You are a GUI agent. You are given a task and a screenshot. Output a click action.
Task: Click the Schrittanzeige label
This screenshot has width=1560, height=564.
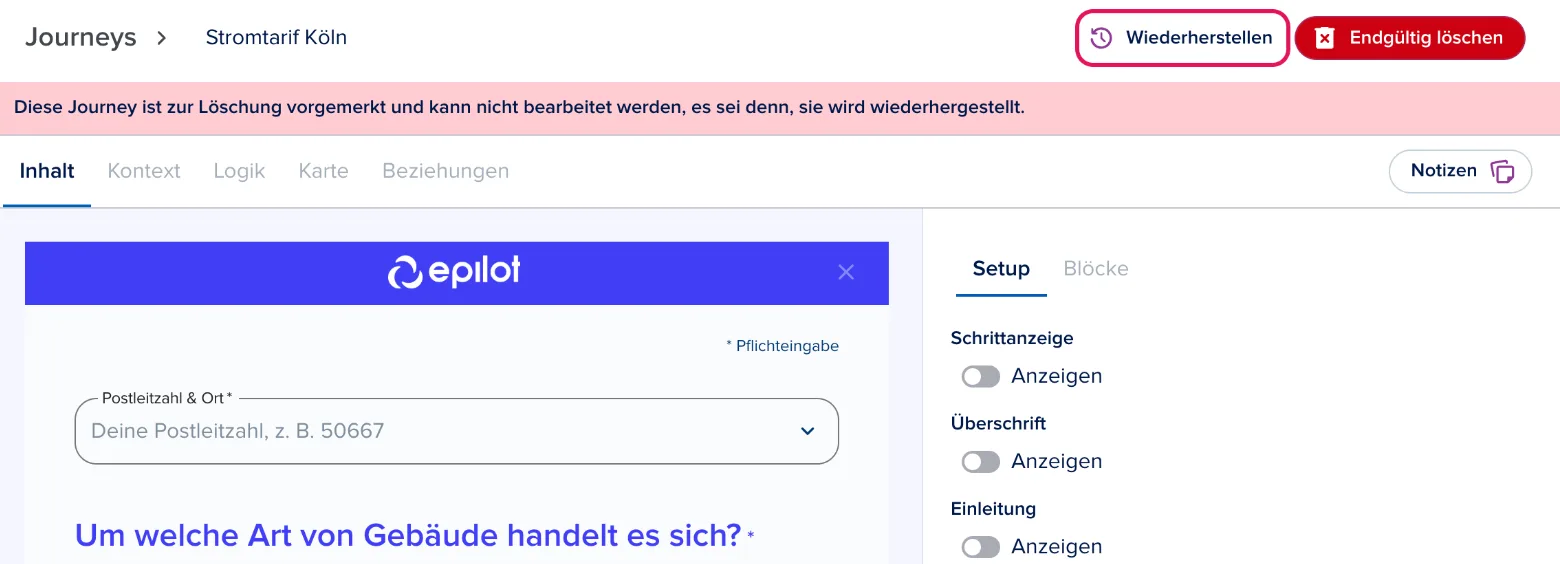tap(1012, 338)
